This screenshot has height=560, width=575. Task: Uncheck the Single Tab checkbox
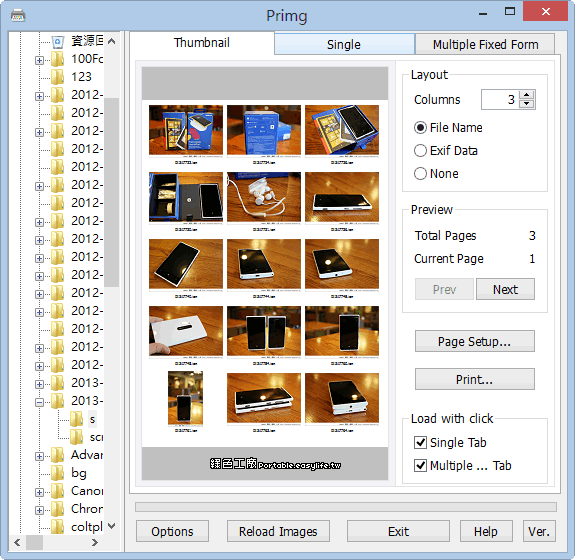coord(420,443)
